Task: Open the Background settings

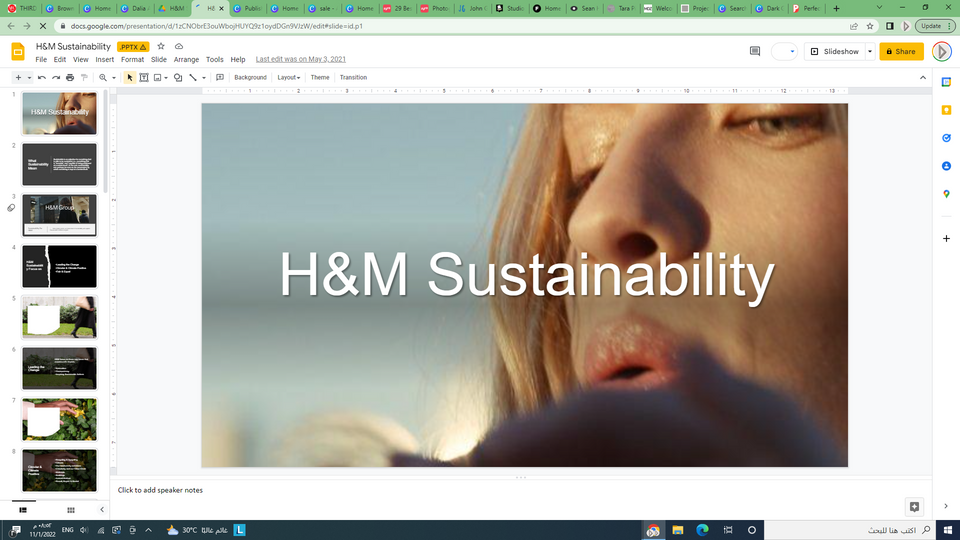Action: 250,78
